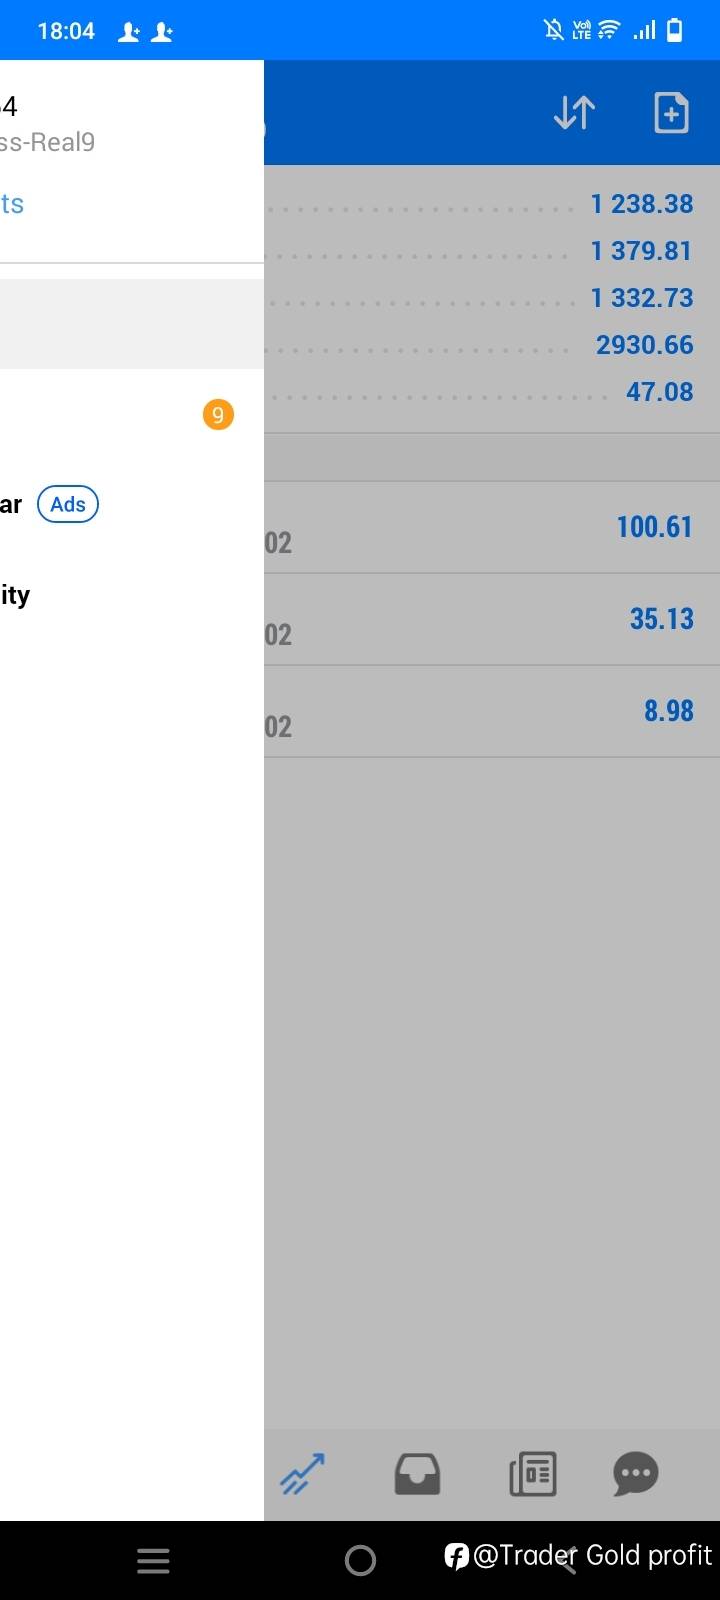Open the position with 100.61 profit
This screenshot has height=1600, width=720.
click(492, 527)
